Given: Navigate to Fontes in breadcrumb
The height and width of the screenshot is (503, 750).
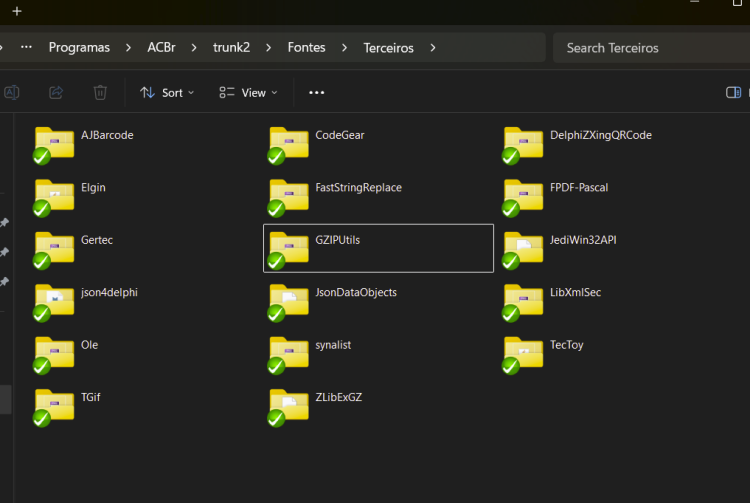Looking at the screenshot, I should (x=307, y=48).
